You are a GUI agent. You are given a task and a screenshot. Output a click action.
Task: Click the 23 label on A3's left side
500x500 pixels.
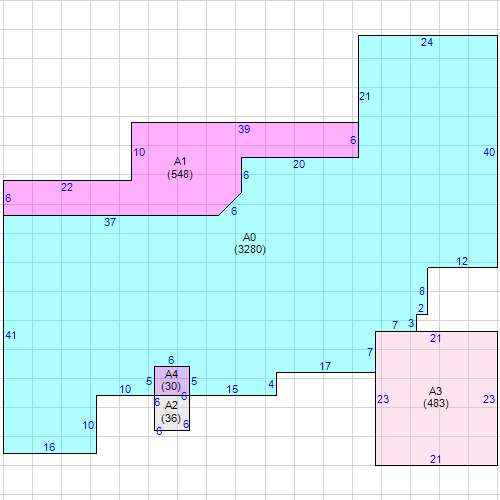(383, 399)
